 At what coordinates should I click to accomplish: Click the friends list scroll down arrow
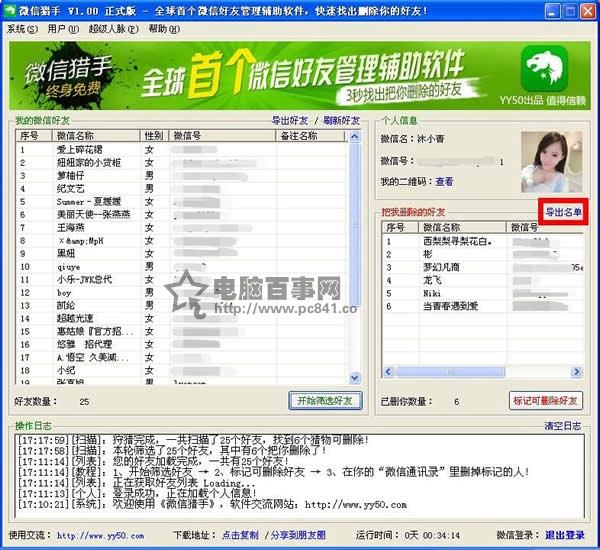355,378
